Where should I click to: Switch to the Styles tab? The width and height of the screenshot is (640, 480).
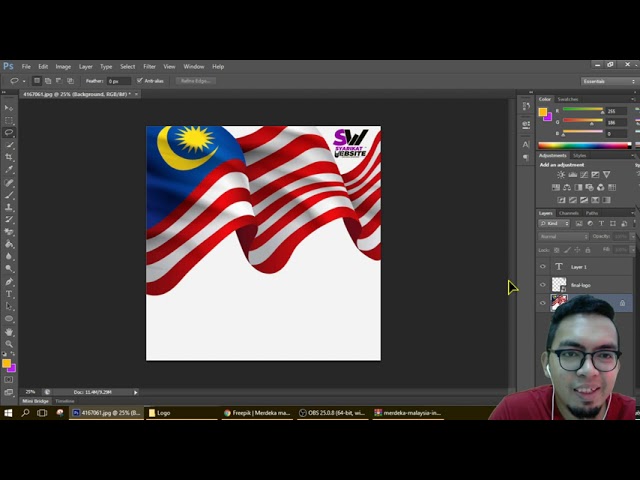(579, 156)
